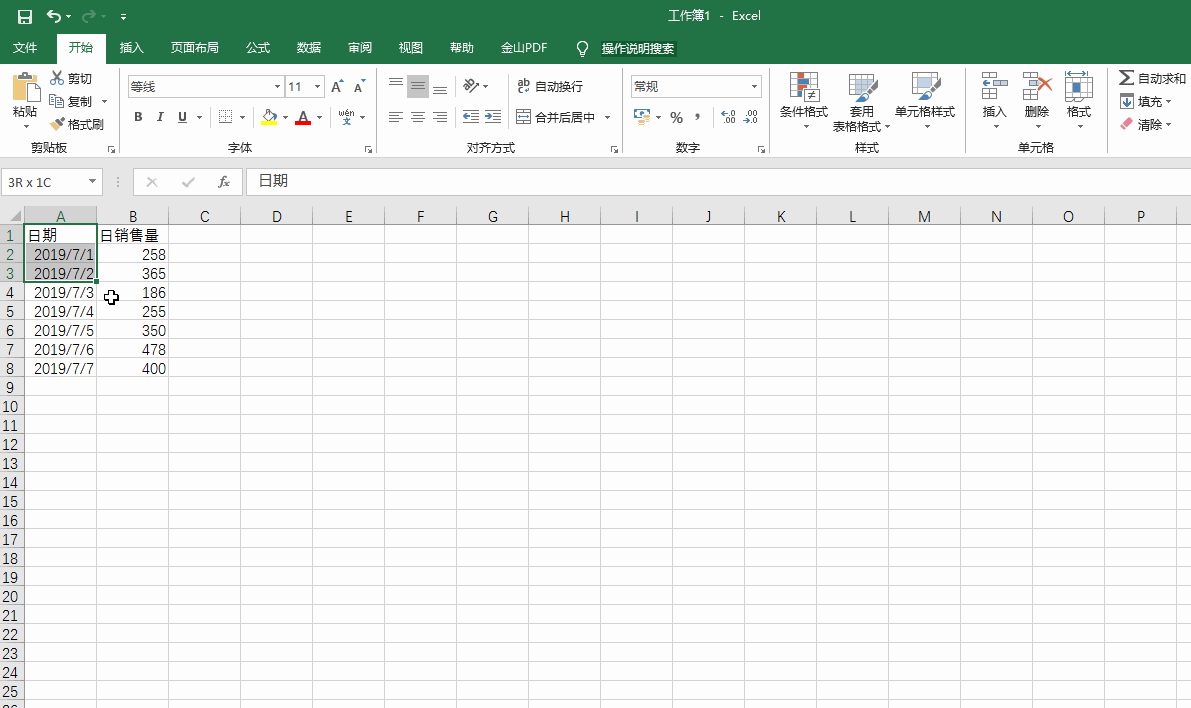Toggle Wrap Text (自动换行)

click(x=549, y=87)
